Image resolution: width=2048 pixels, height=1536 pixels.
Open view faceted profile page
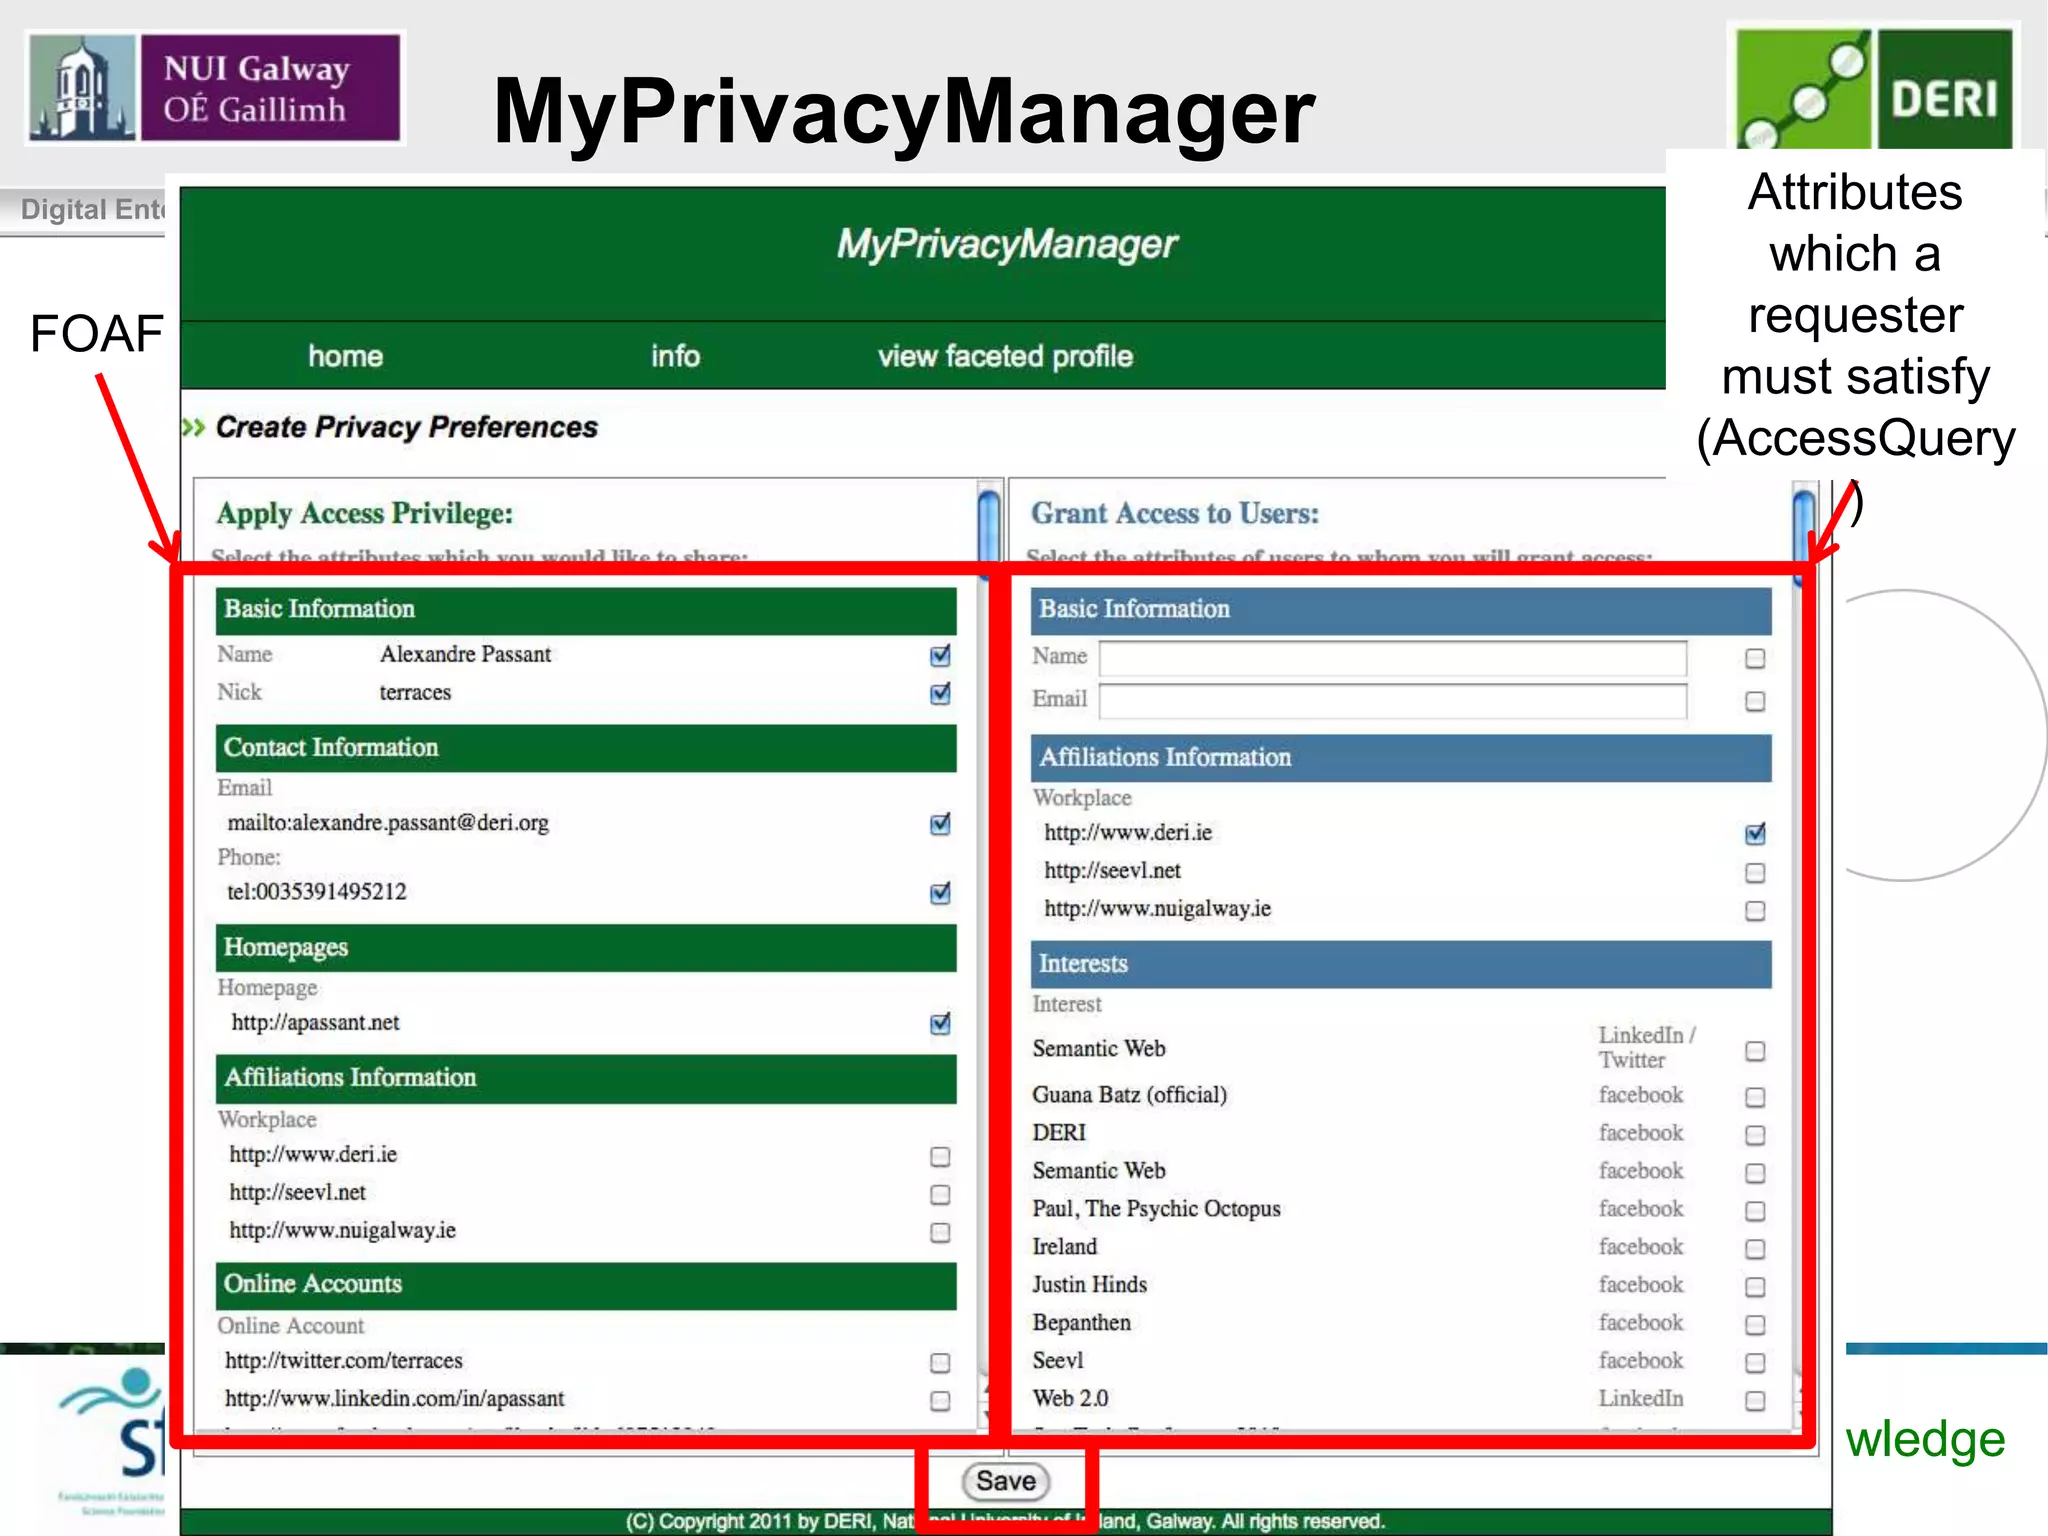point(1005,356)
